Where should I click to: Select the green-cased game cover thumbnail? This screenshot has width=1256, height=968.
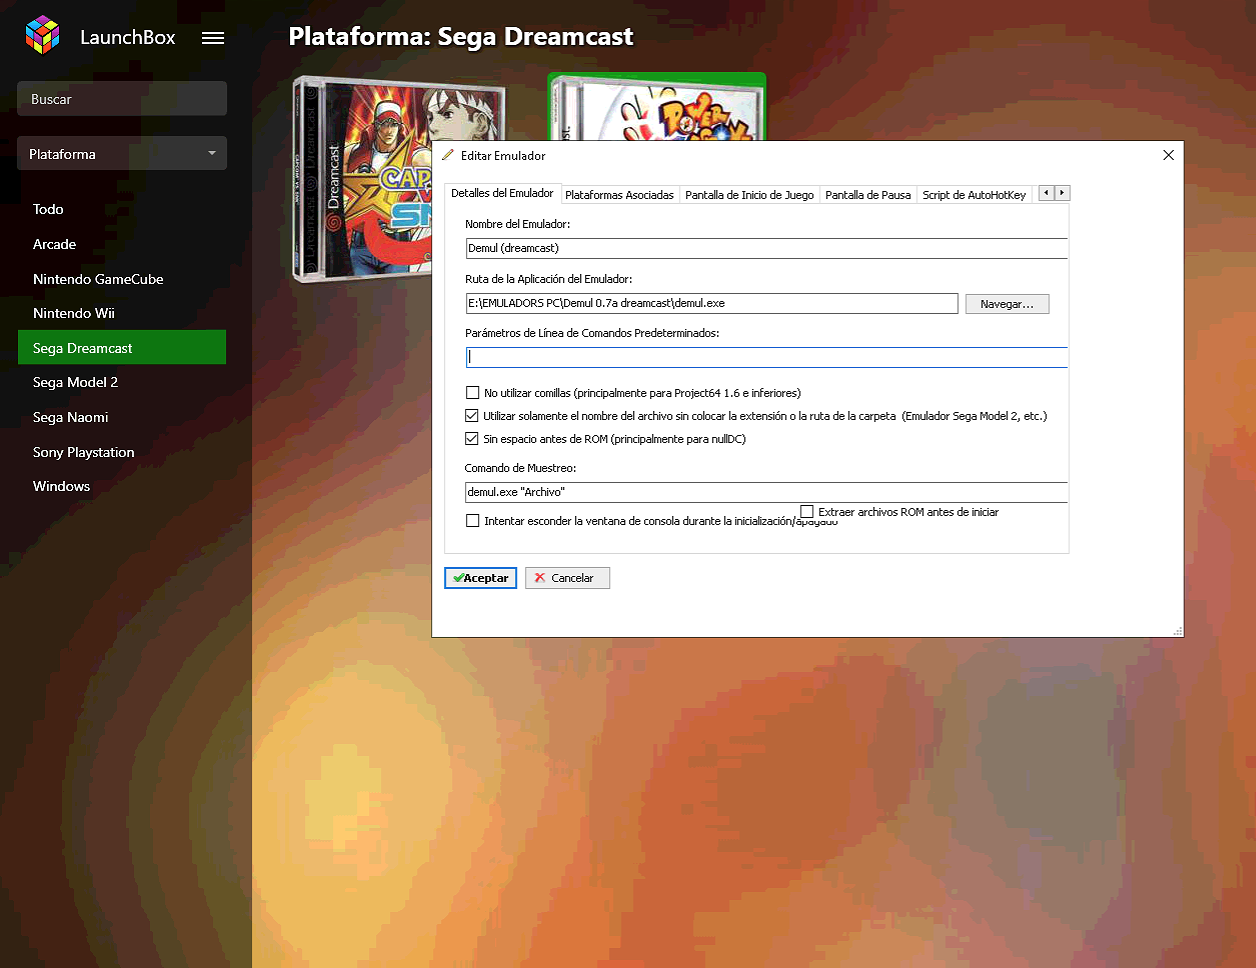[x=656, y=106]
